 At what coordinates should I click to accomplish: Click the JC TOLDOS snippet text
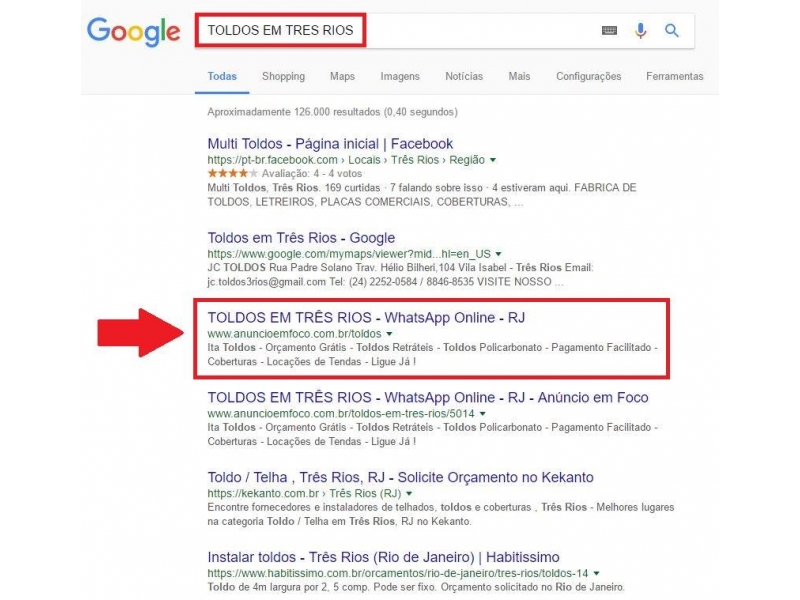tap(400, 274)
